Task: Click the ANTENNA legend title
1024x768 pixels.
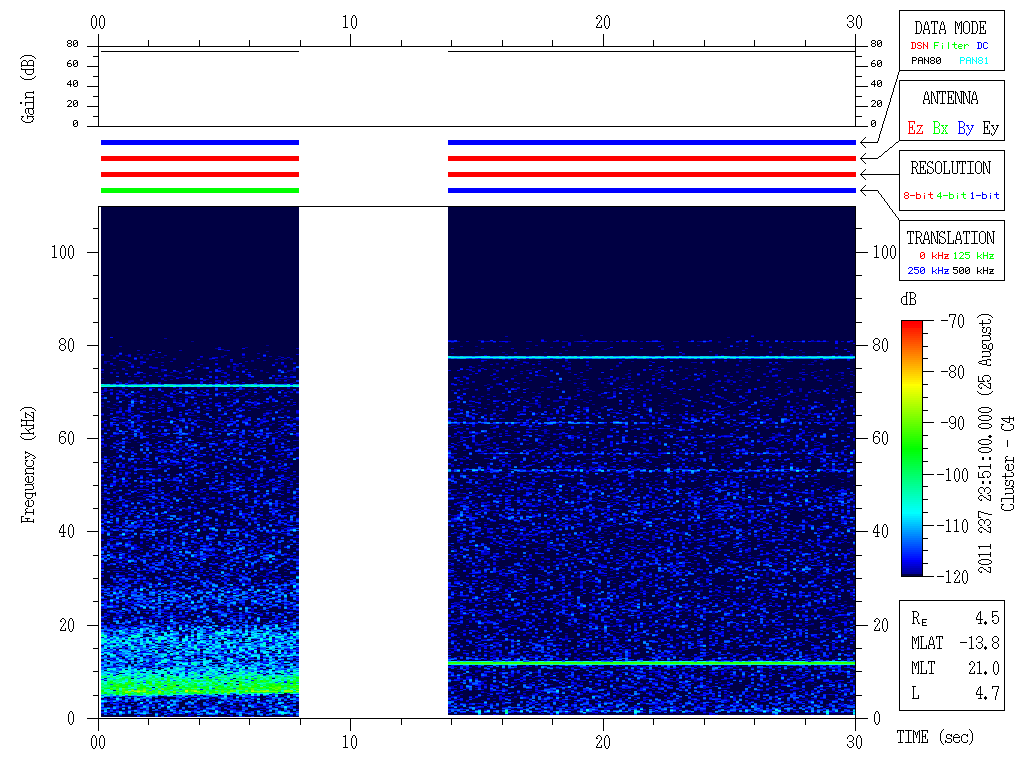Action: [950, 99]
